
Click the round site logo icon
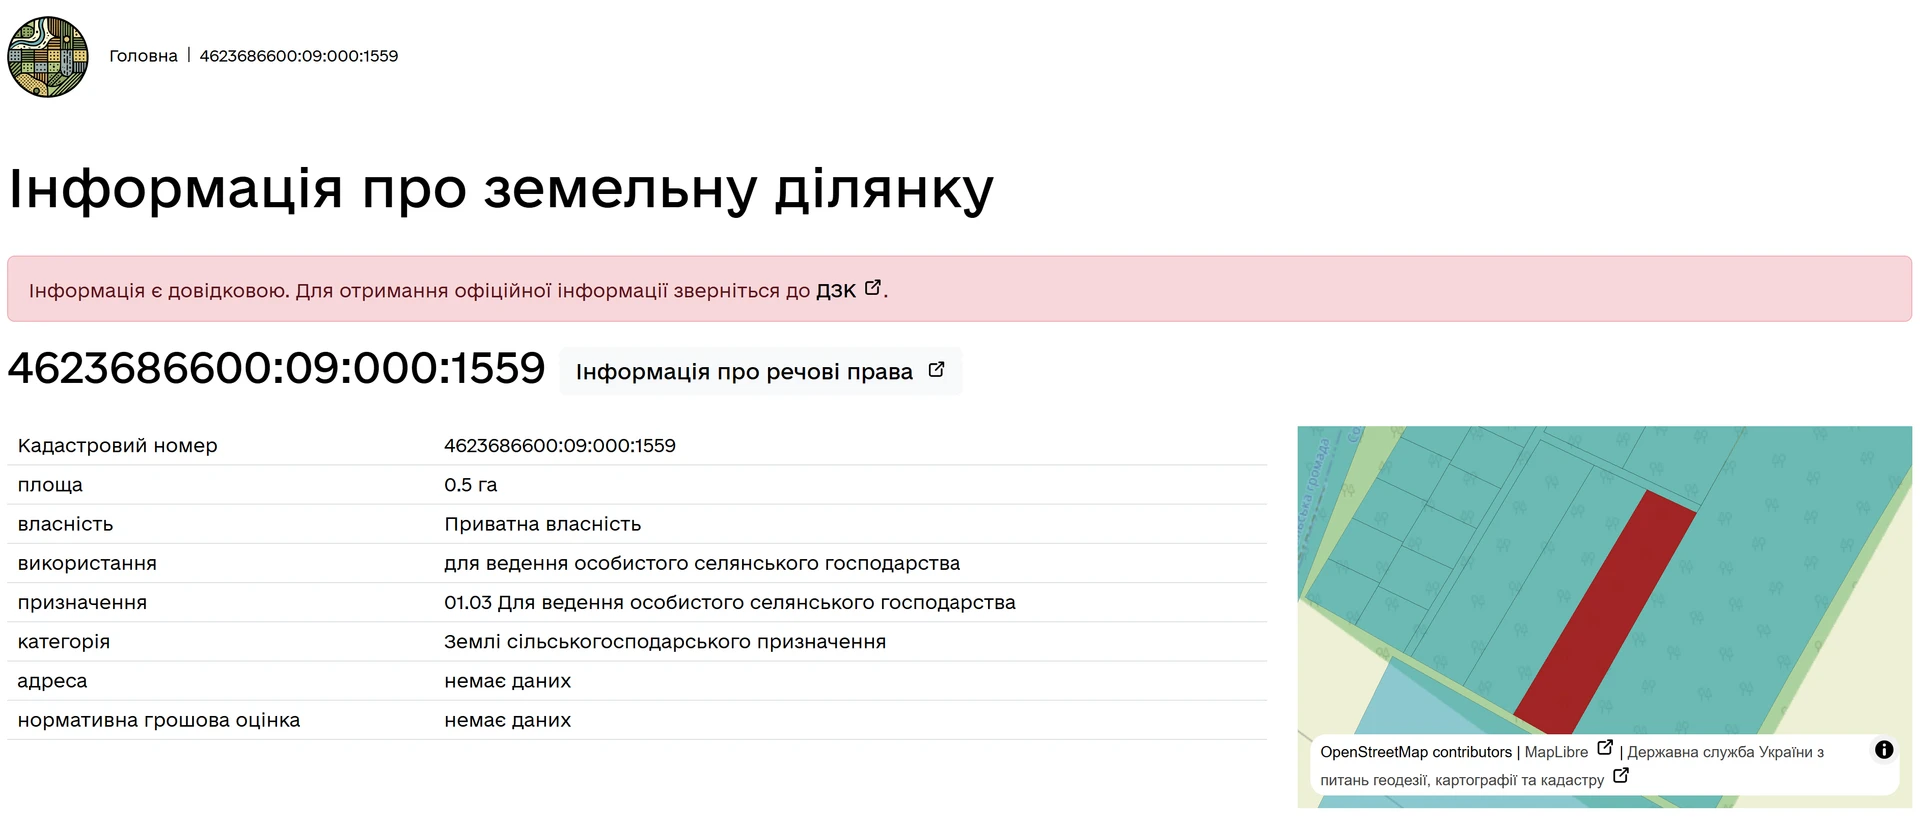pos(48,57)
